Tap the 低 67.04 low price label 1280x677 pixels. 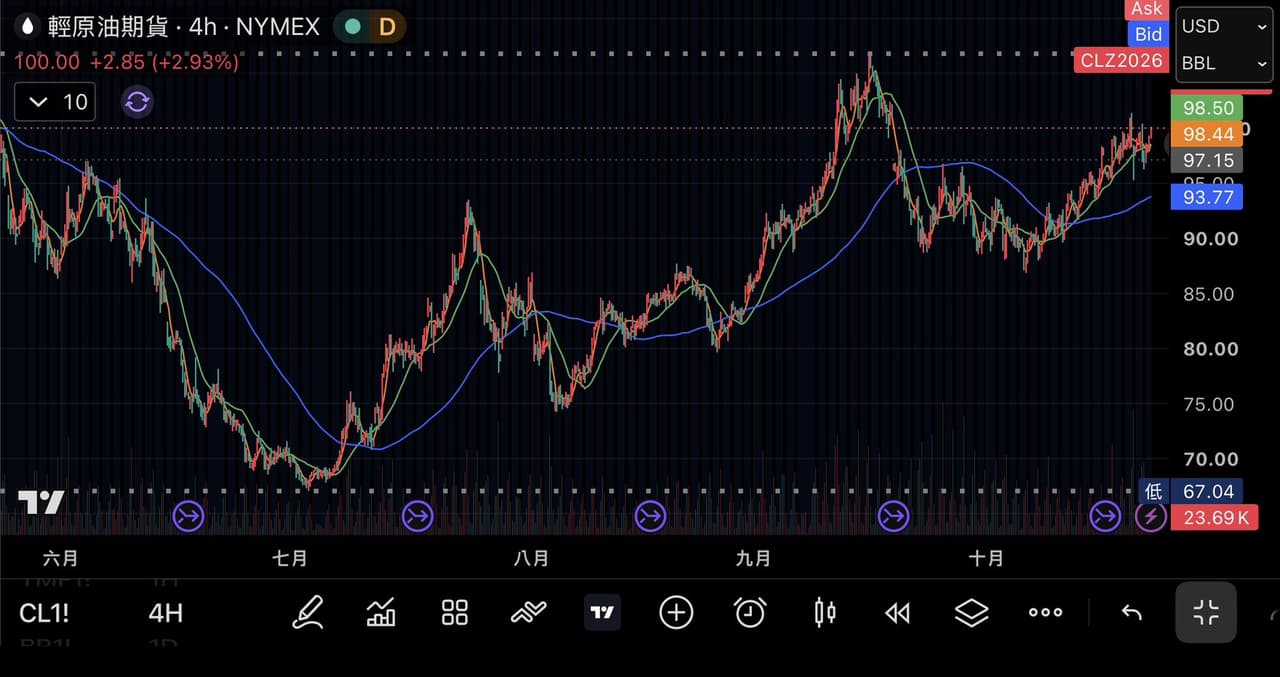tap(1191, 491)
